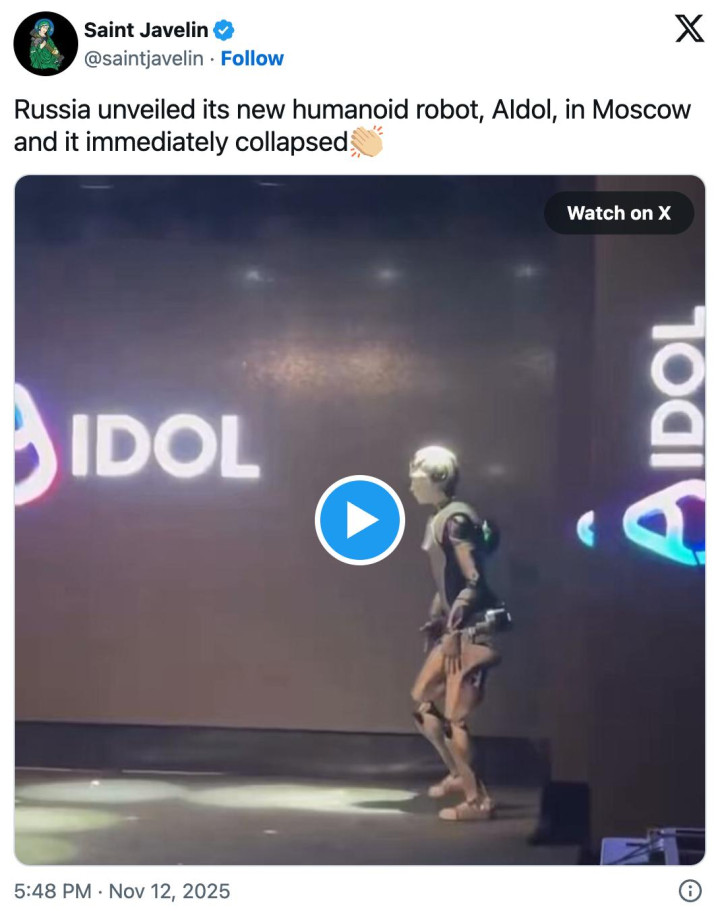
Task: Open the tweet info icon
Action: click(690, 891)
